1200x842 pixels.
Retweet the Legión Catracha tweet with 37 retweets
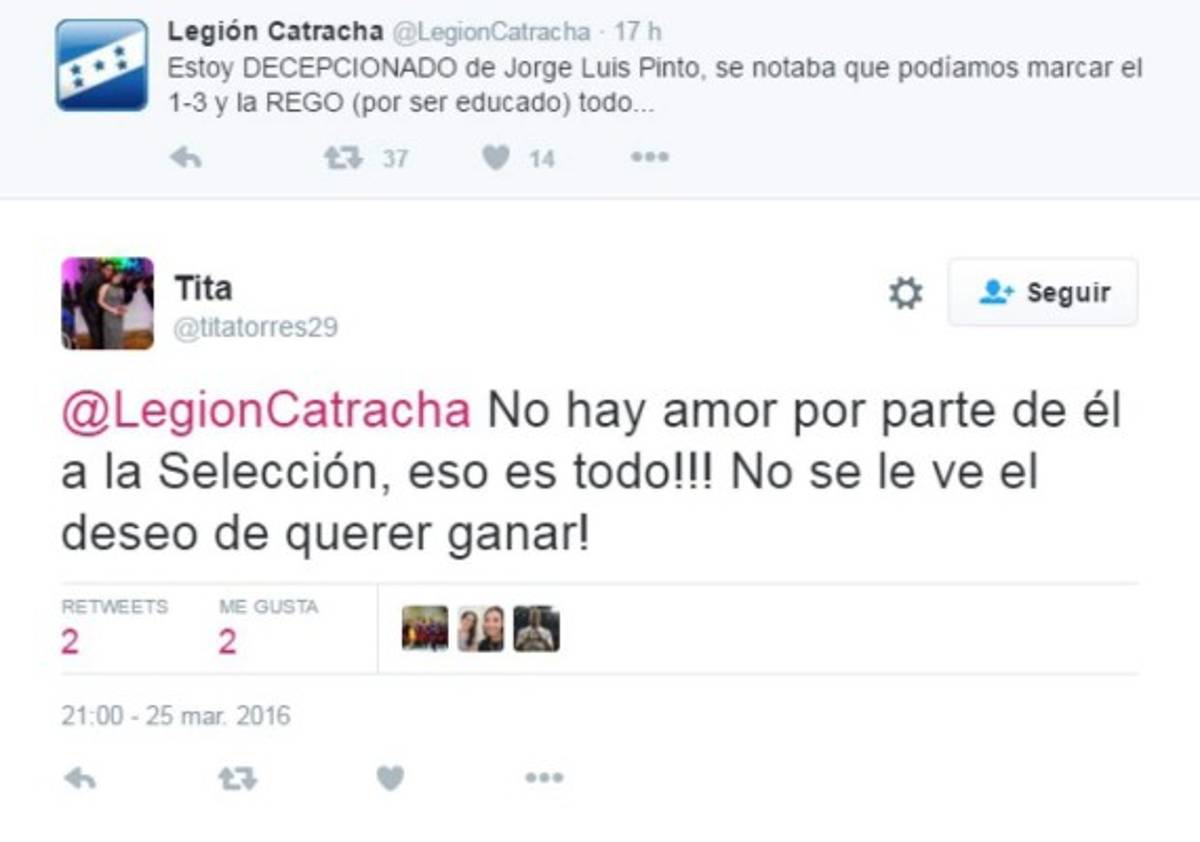click(343, 157)
